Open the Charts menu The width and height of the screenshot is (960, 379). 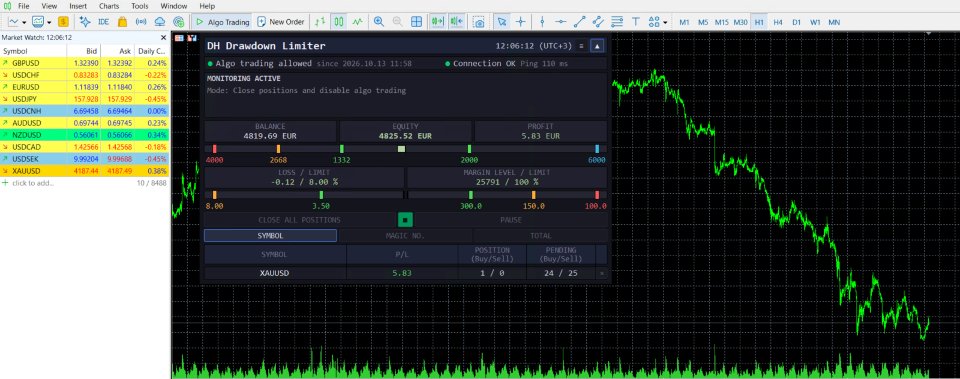(109, 6)
